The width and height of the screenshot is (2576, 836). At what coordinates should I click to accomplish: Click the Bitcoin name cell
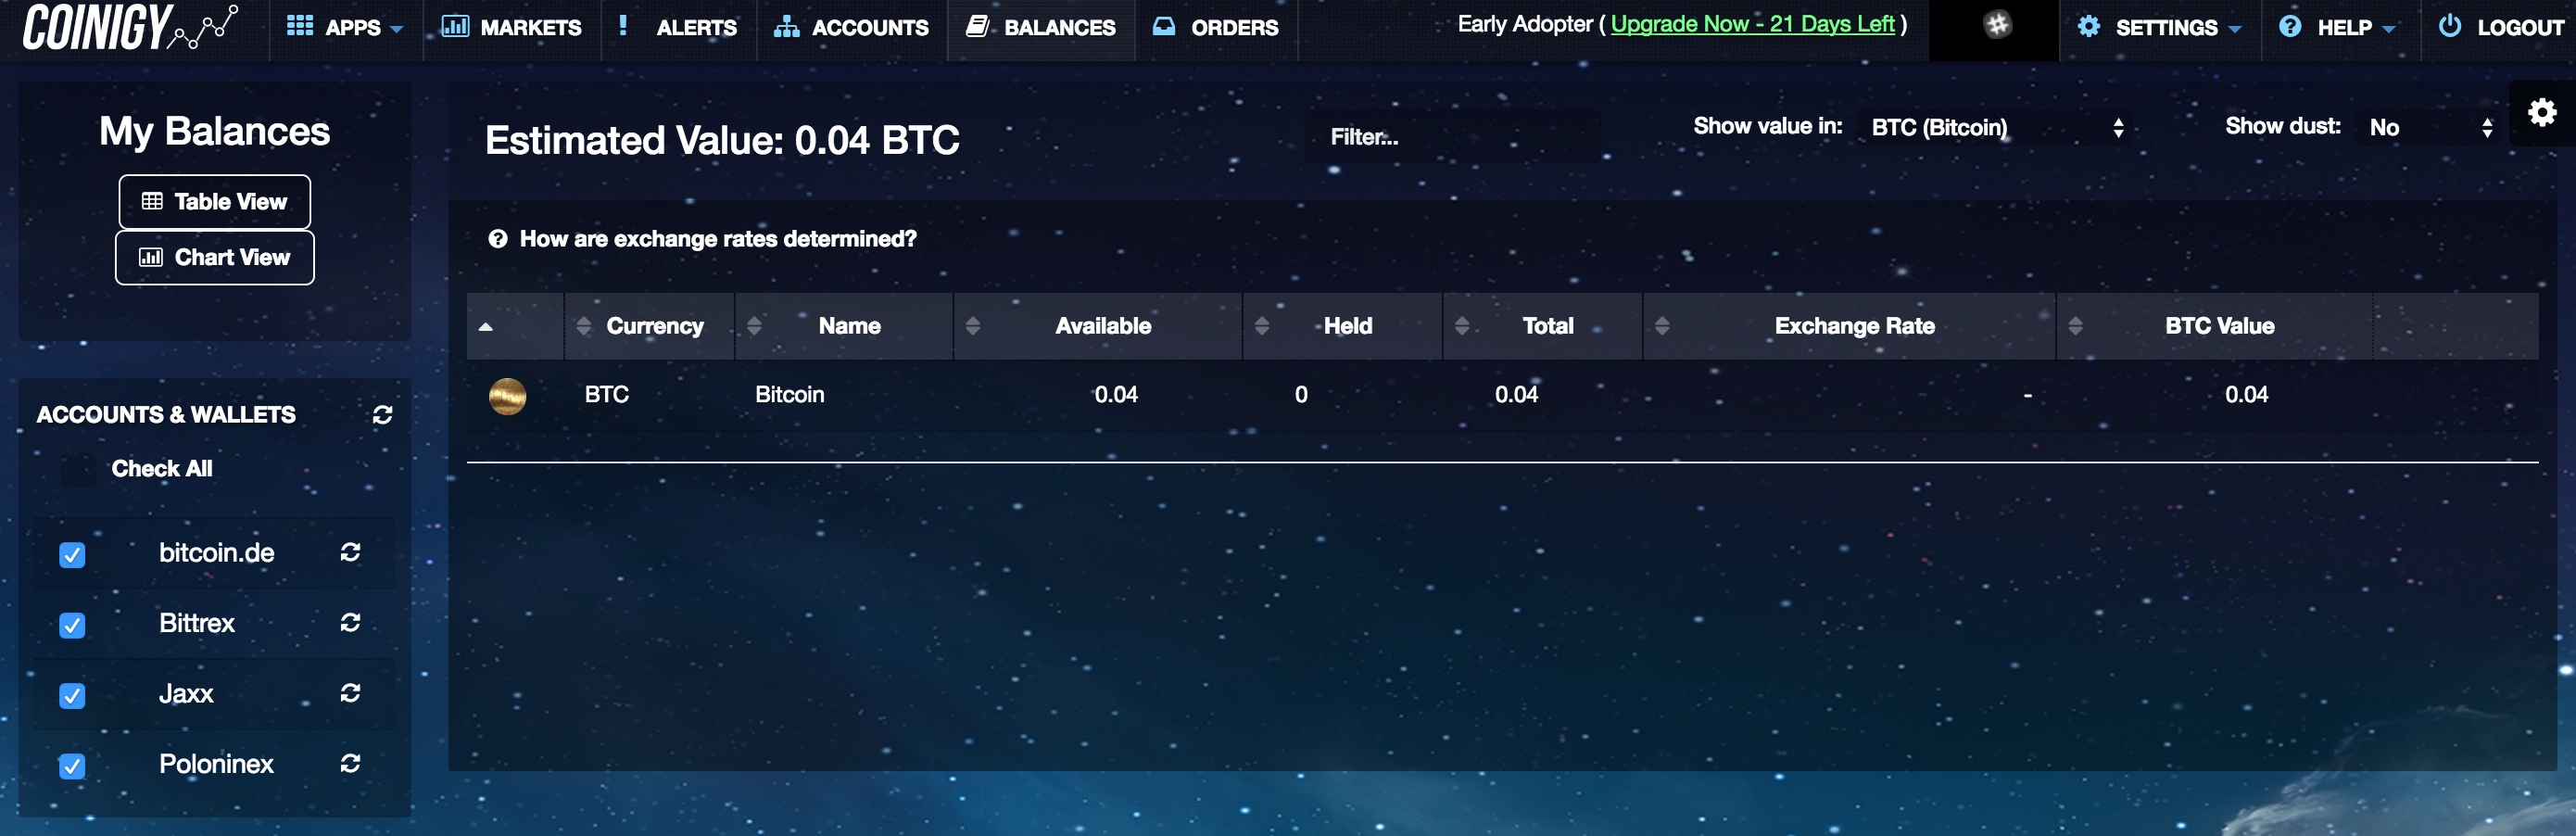(790, 395)
